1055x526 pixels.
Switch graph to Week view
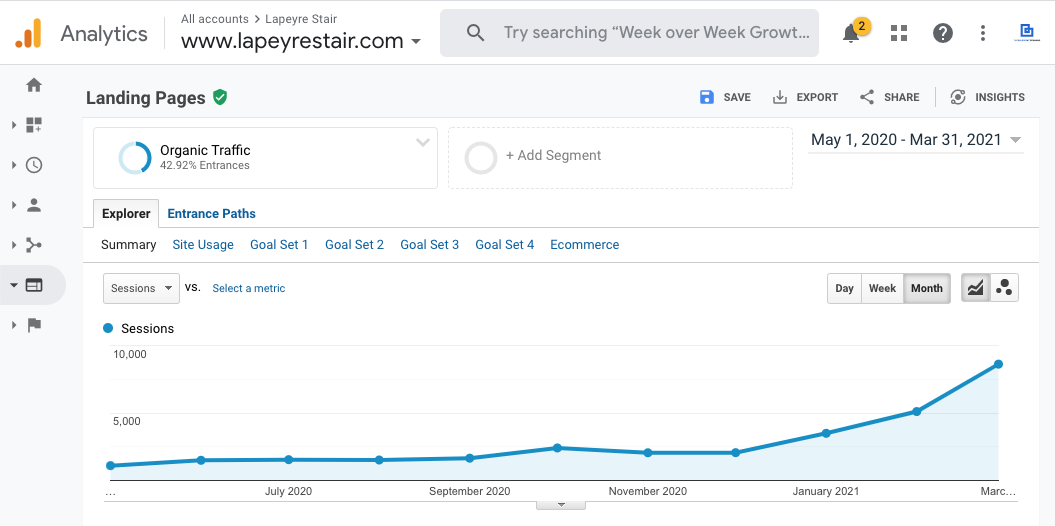click(882, 288)
